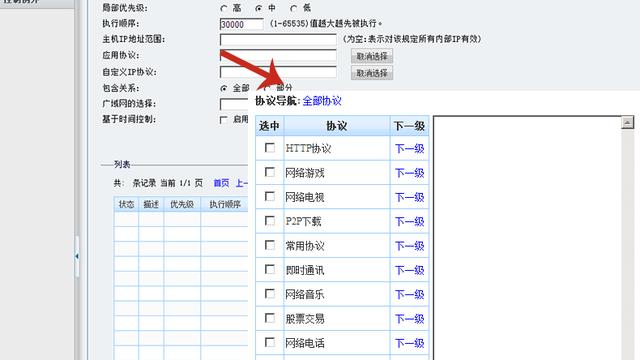Click the HTTP协议 protocol name
Image resolution: width=640 pixels, height=360 pixels.
308,149
